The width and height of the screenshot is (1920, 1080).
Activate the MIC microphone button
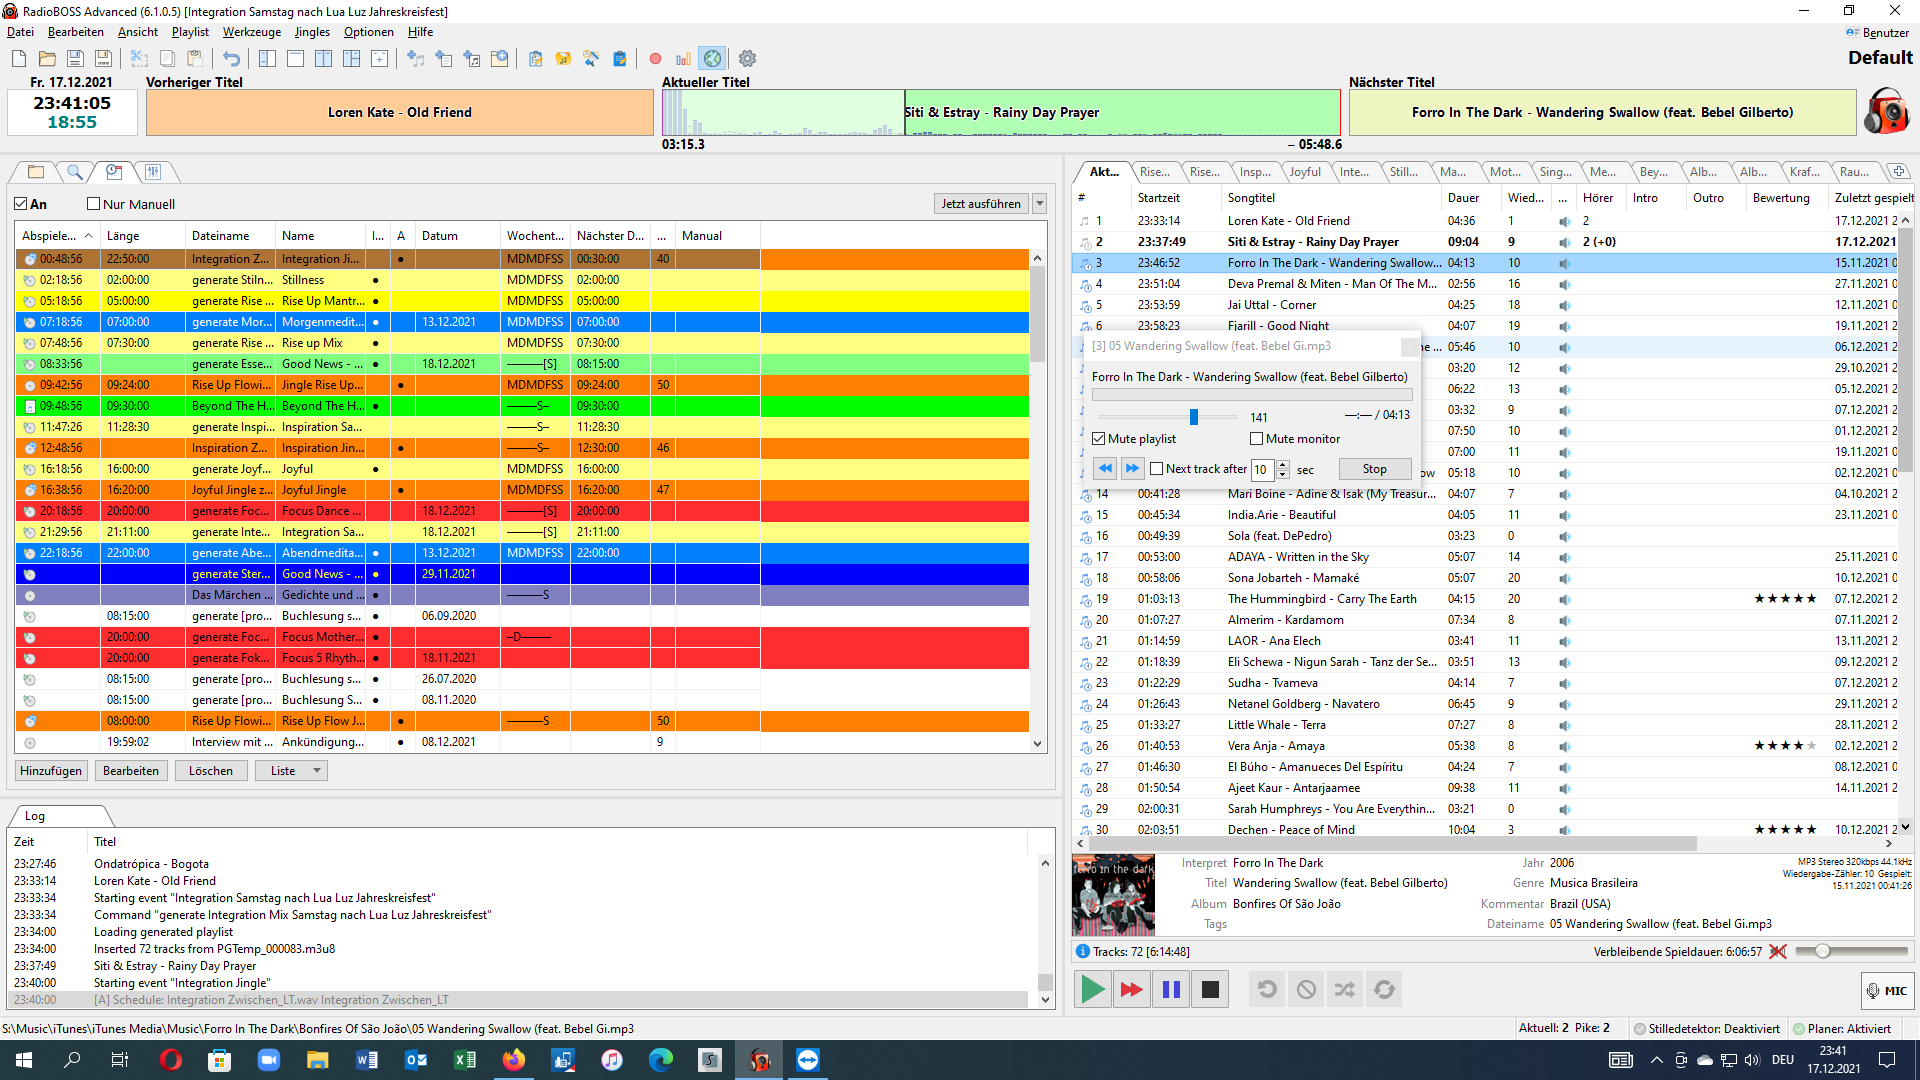point(1887,991)
